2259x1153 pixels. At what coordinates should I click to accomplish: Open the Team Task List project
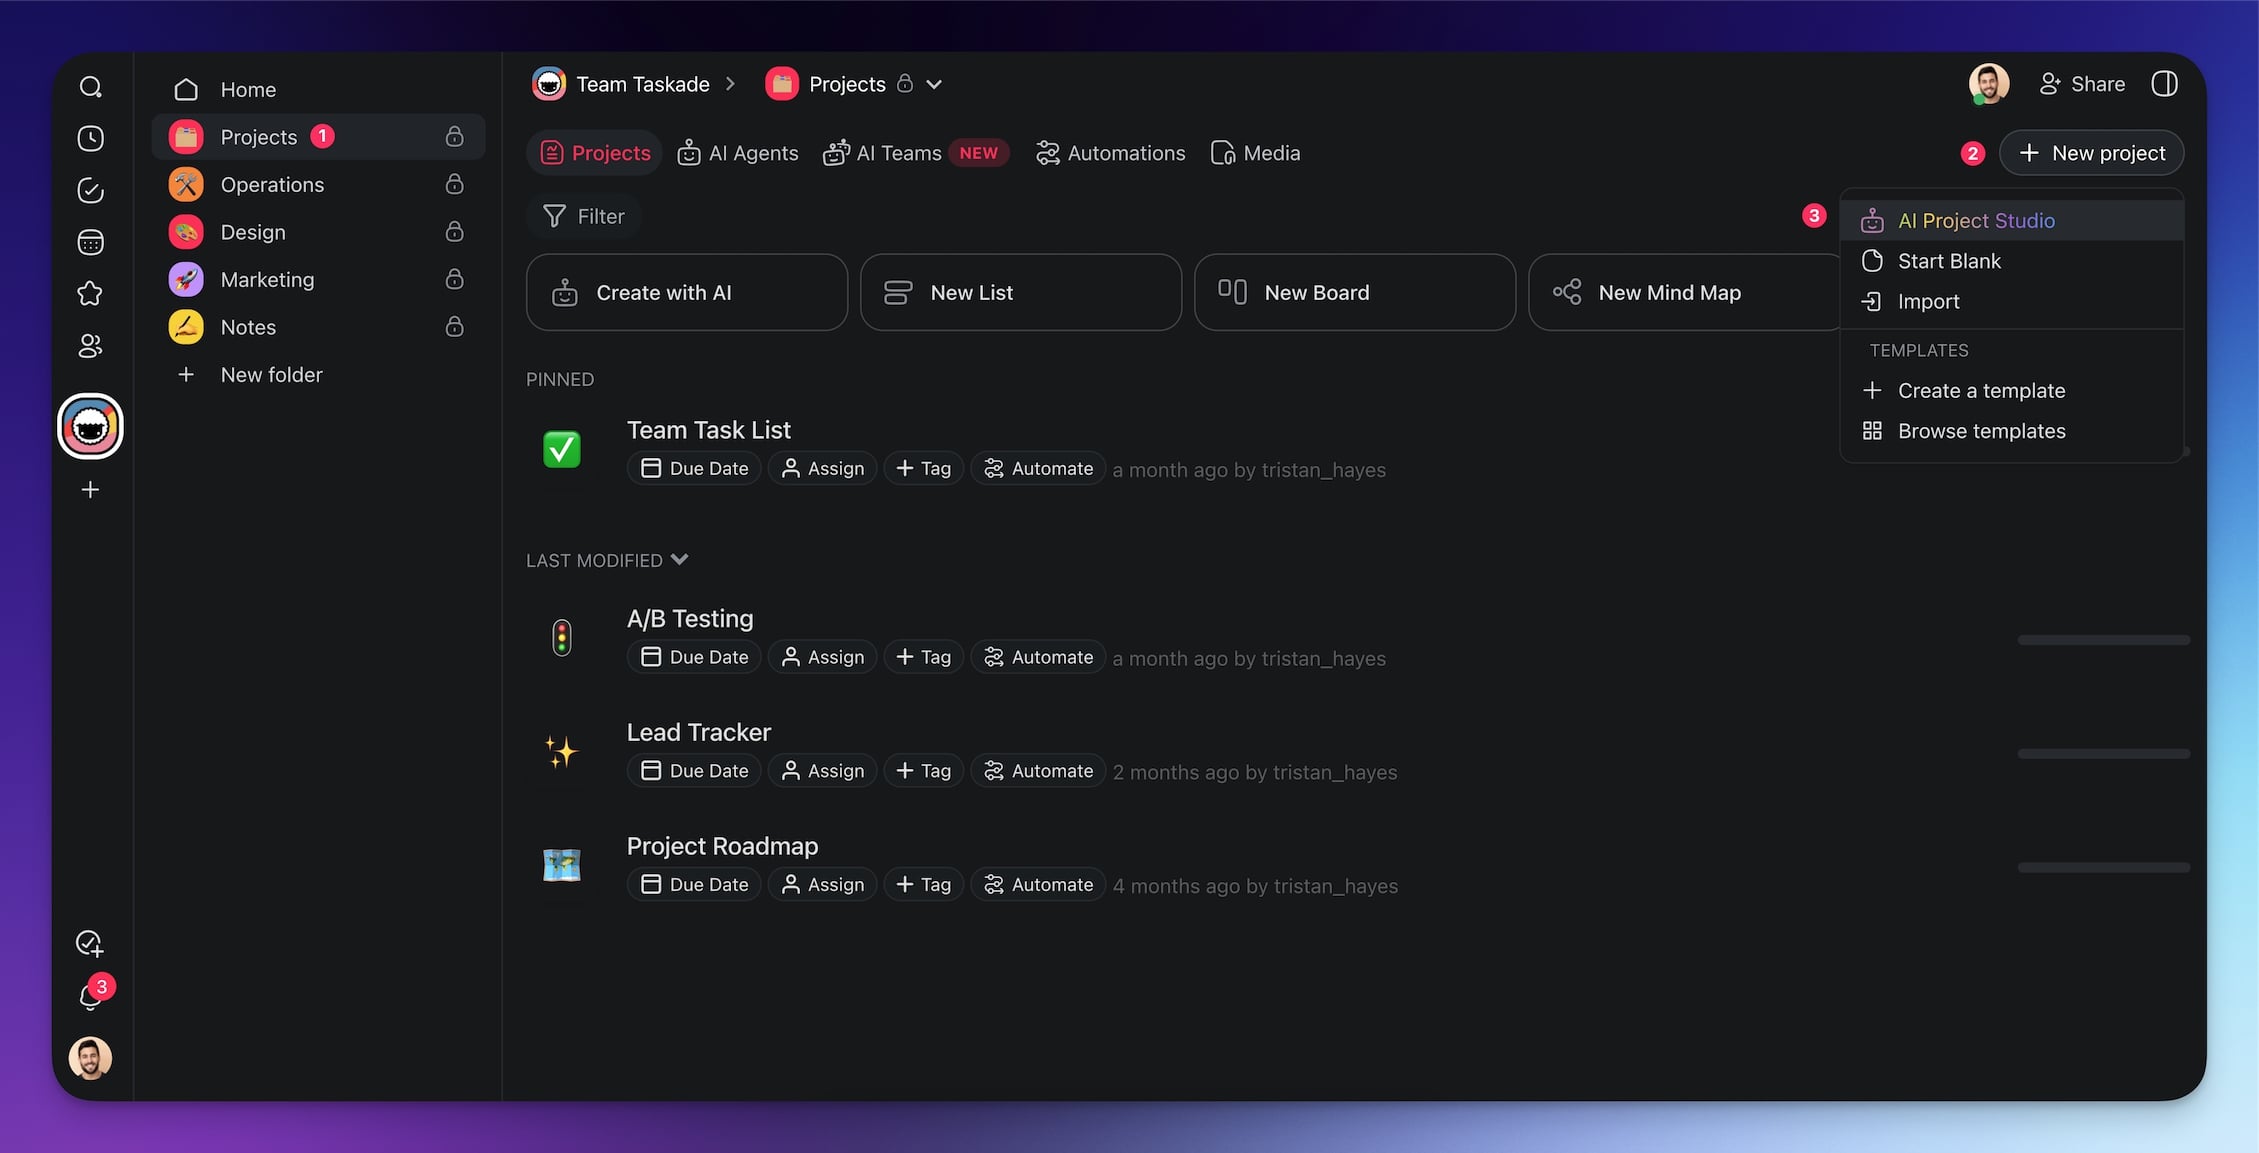[708, 430]
